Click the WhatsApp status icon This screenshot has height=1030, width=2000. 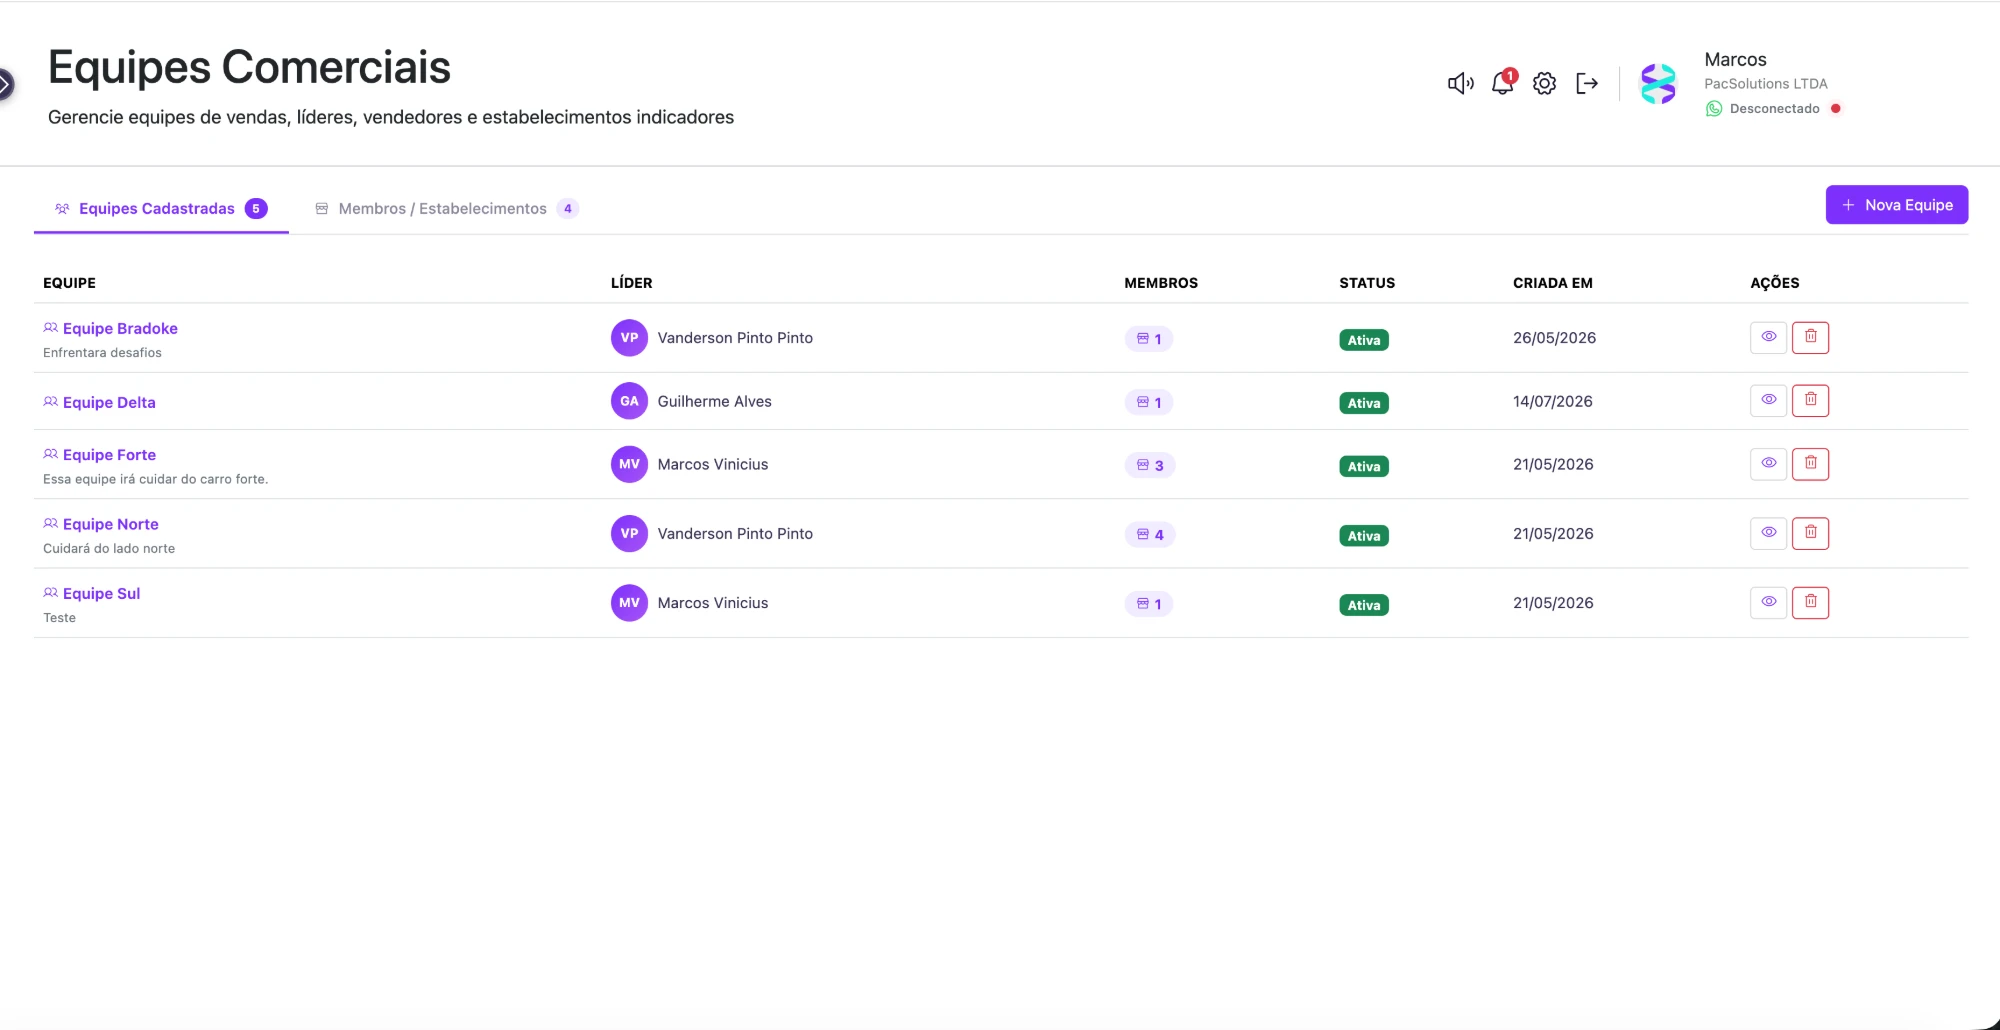pos(1714,108)
